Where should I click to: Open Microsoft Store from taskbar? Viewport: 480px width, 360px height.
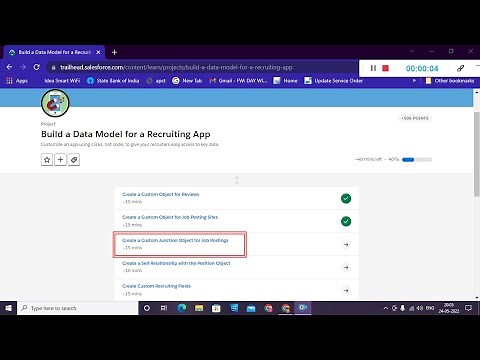click(216, 308)
